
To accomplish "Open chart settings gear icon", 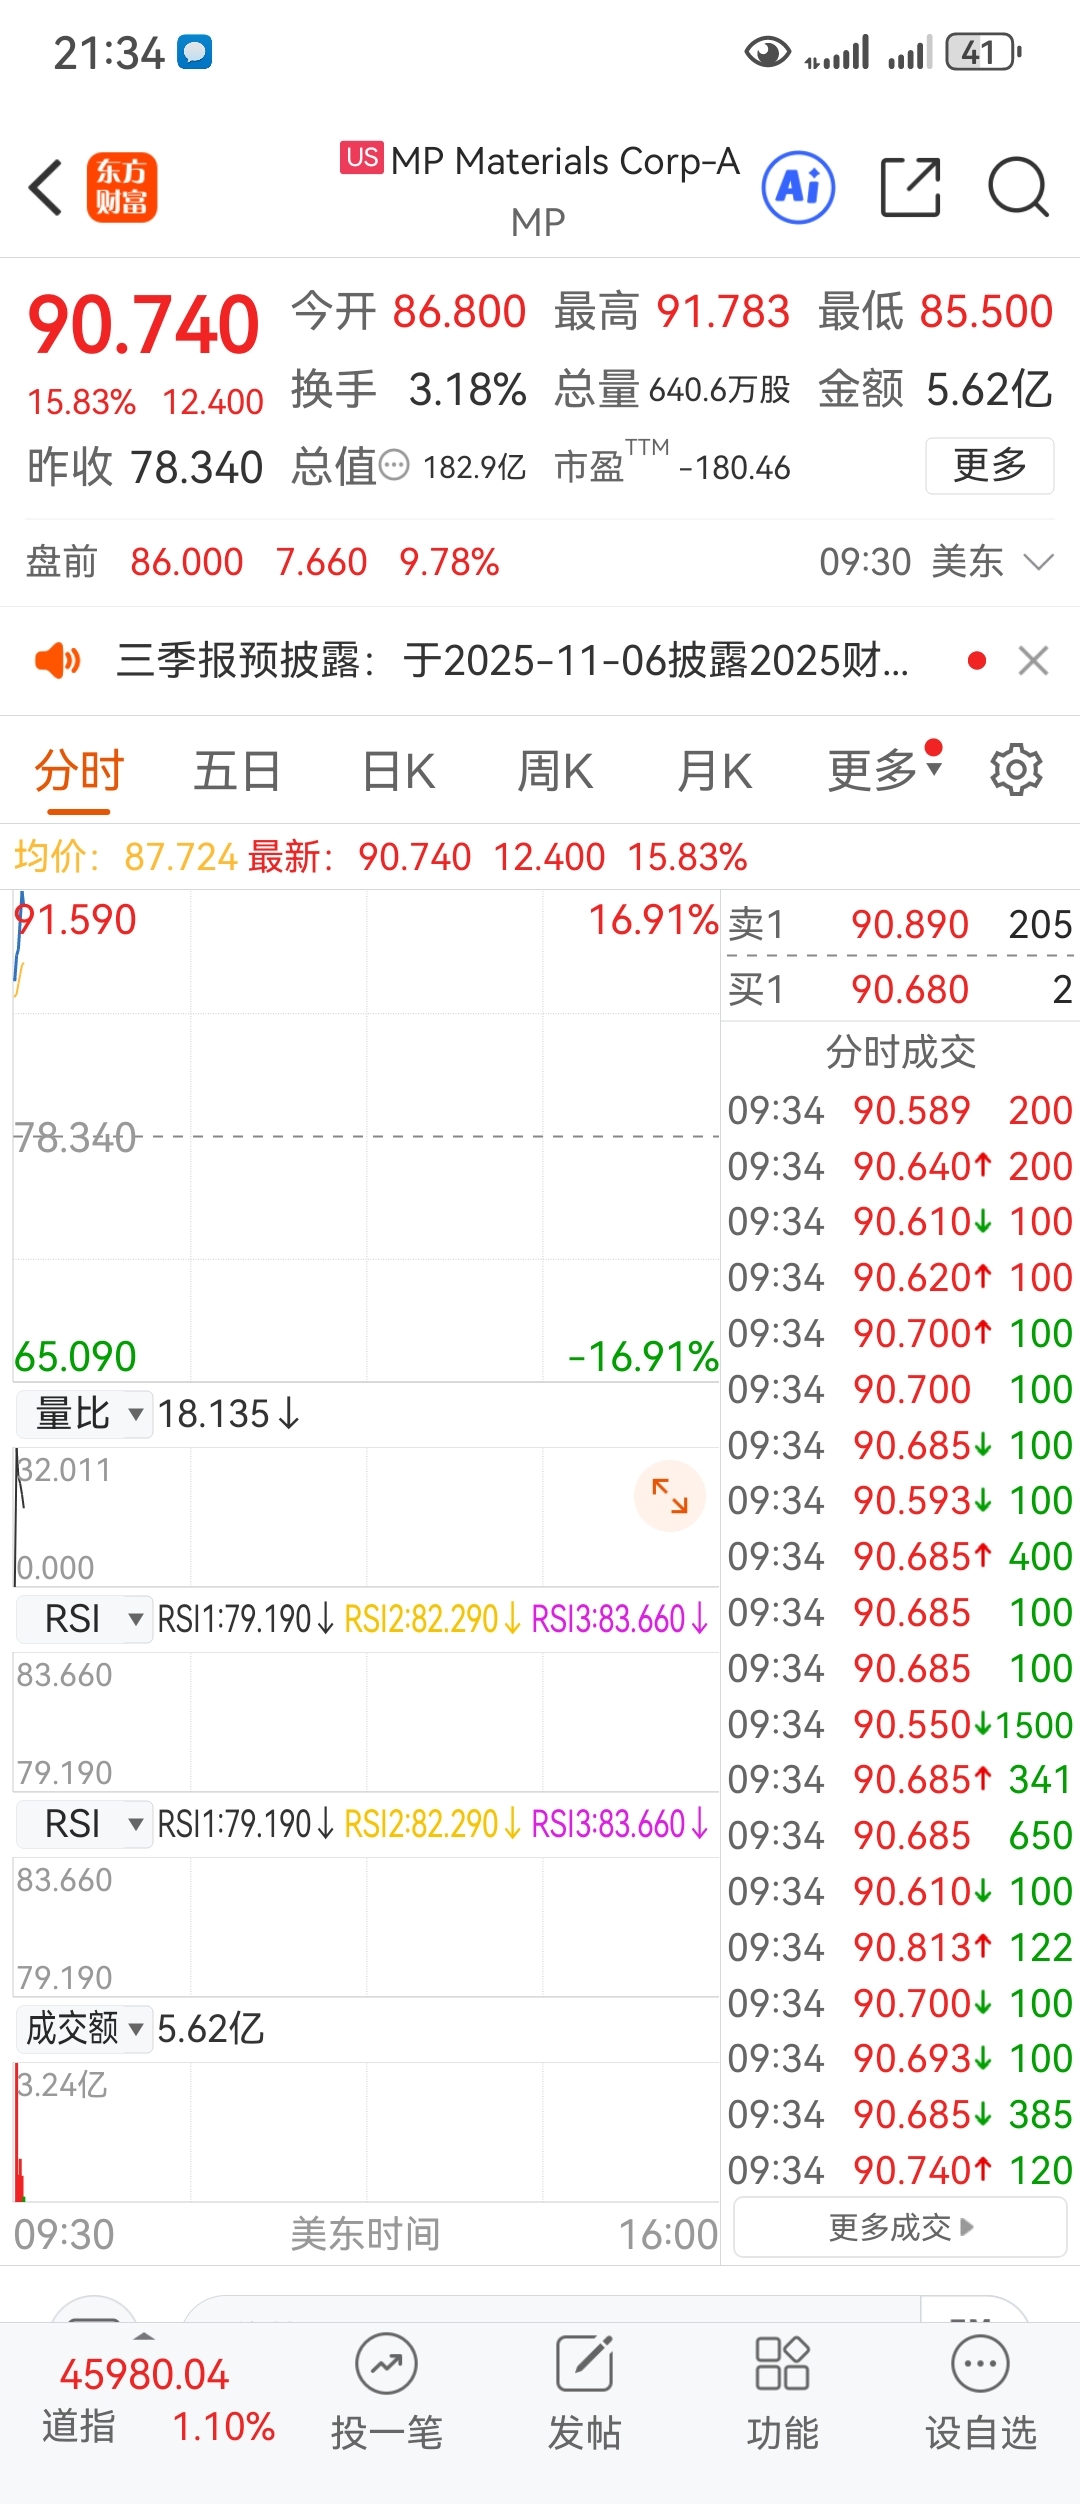I will pyautogui.click(x=1016, y=769).
